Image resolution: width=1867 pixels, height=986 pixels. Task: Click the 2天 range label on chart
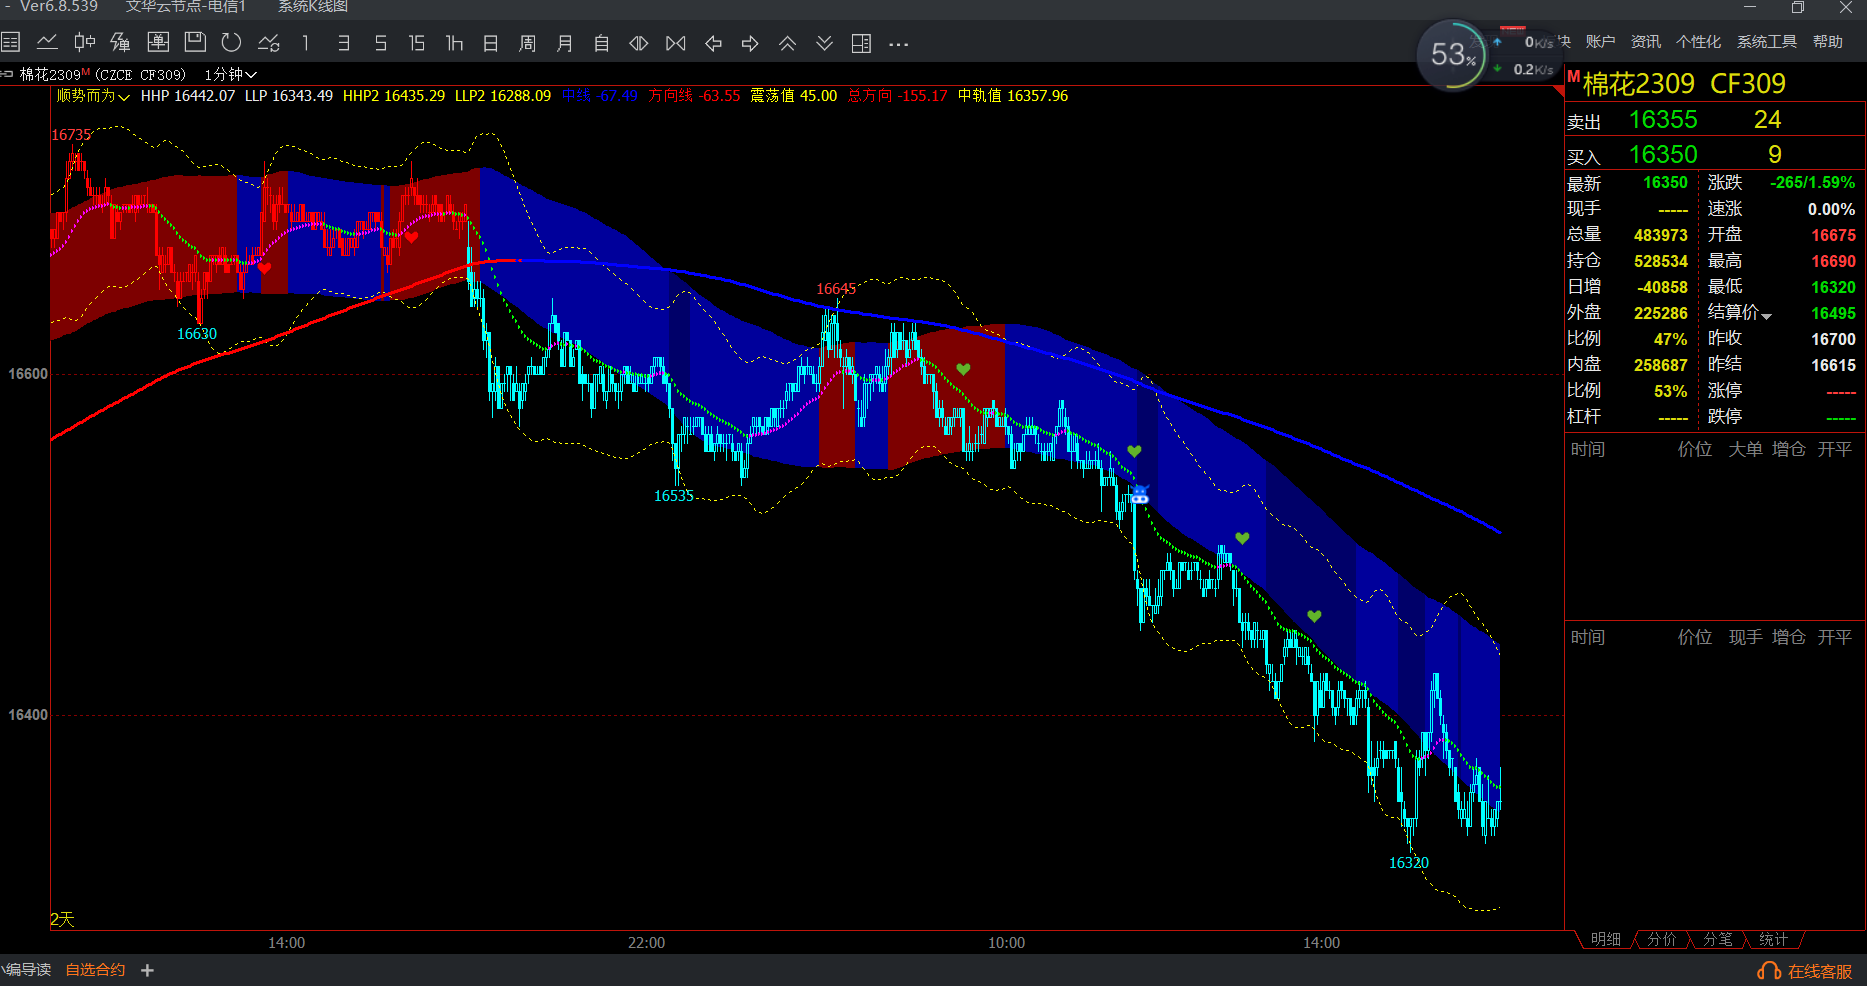(x=62, y=919)
